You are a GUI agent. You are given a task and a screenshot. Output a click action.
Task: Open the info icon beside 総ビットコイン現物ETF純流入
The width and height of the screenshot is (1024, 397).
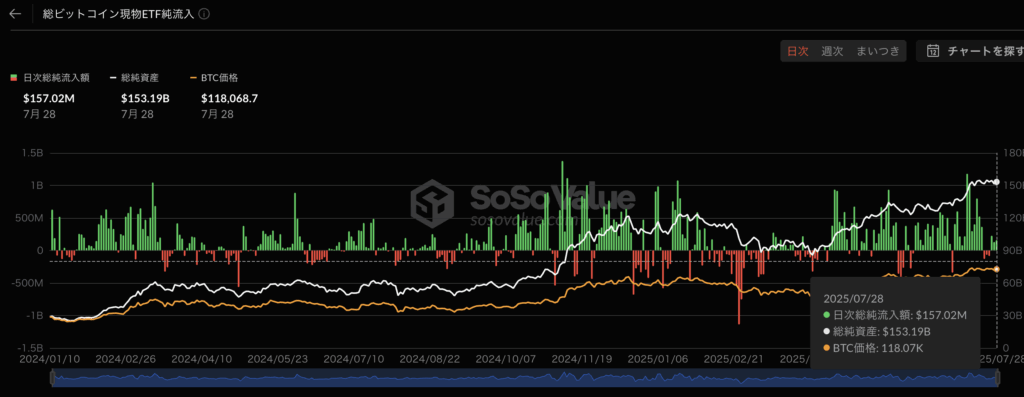pos(204,14)
